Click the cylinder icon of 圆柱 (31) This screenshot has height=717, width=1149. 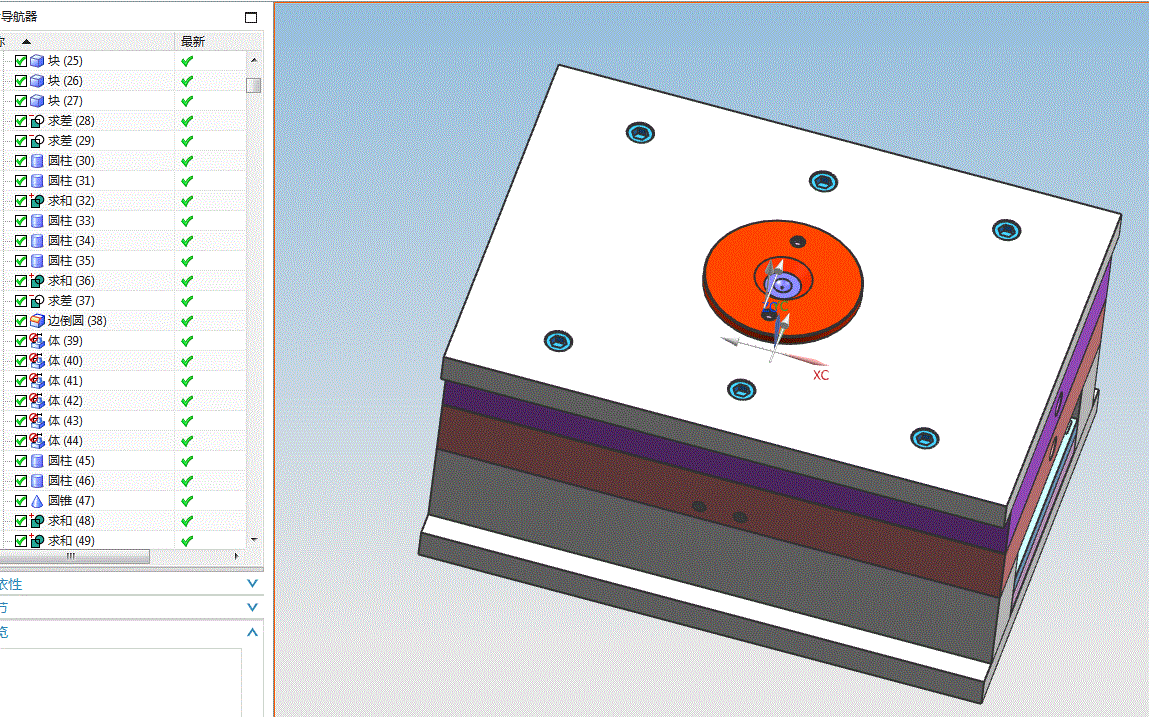tap(37, 180)
